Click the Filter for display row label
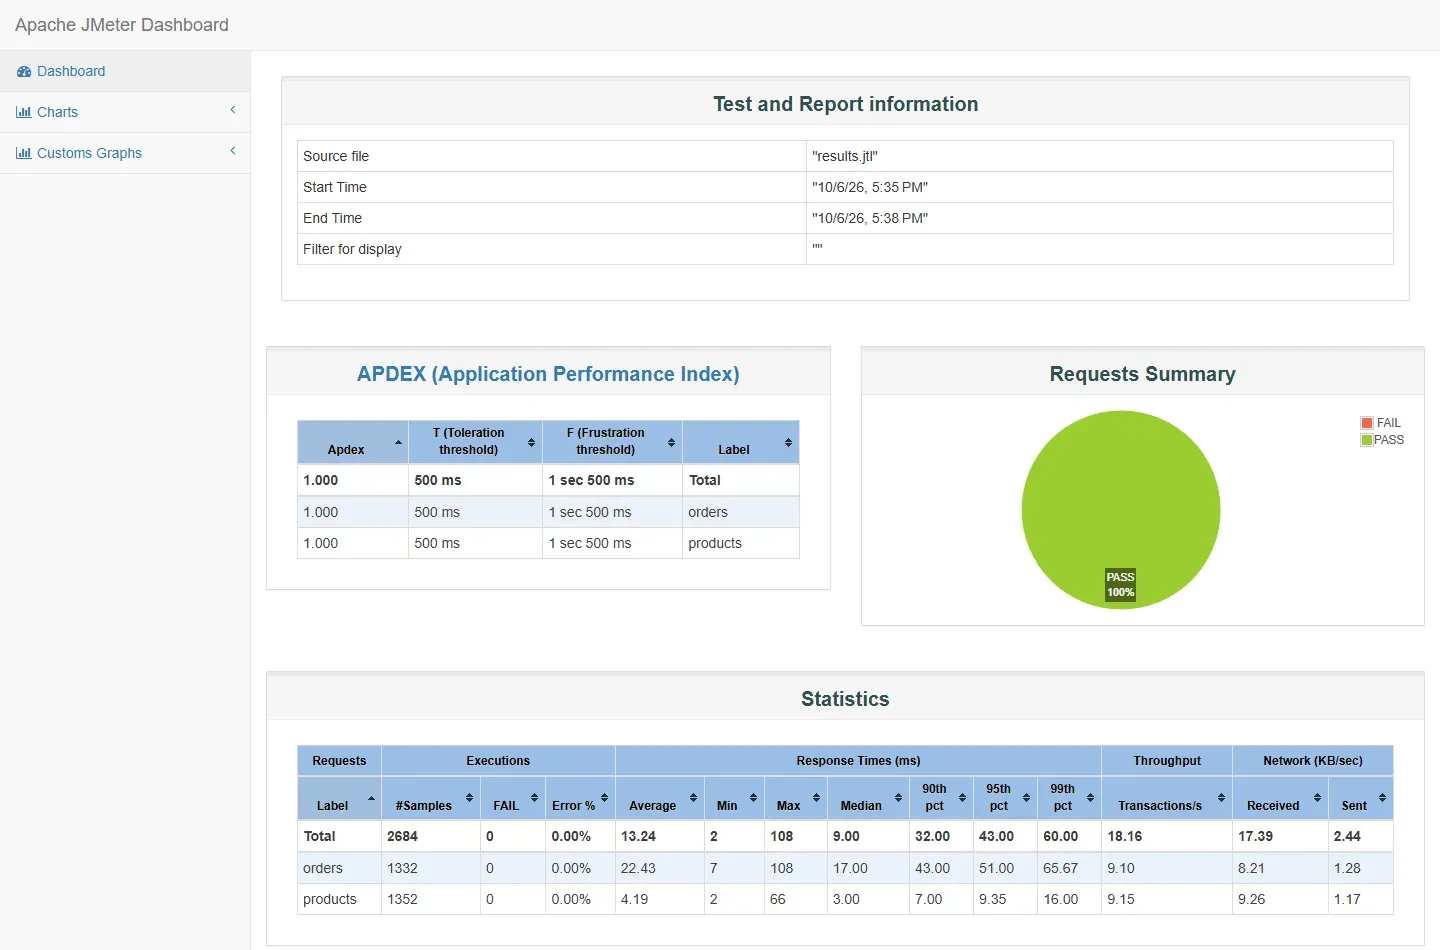 click(352, 249)
